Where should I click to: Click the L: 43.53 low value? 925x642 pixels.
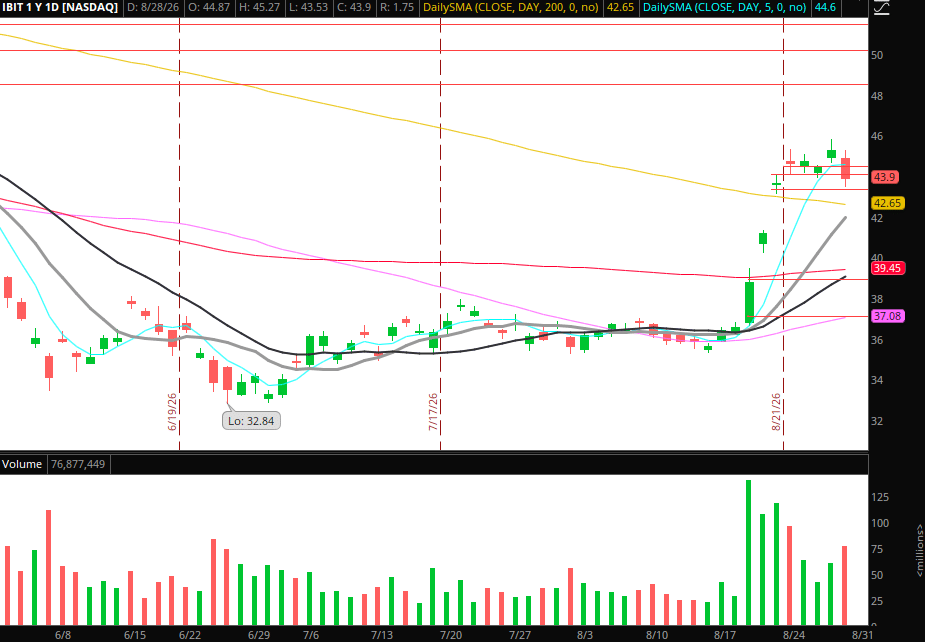[307, 8]
